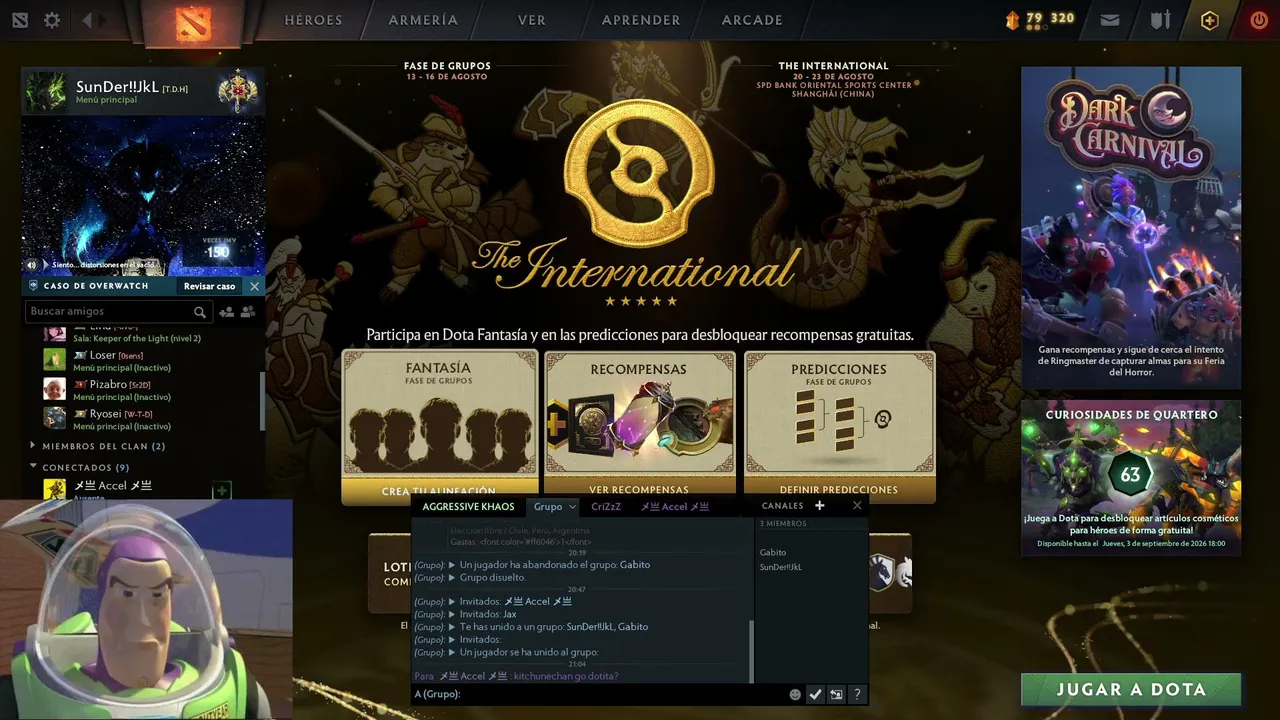Screen dimensions: 1280x720
Task: Click the Crea tu alineación button
Action: pyautogui.click(x=439, y=490)
